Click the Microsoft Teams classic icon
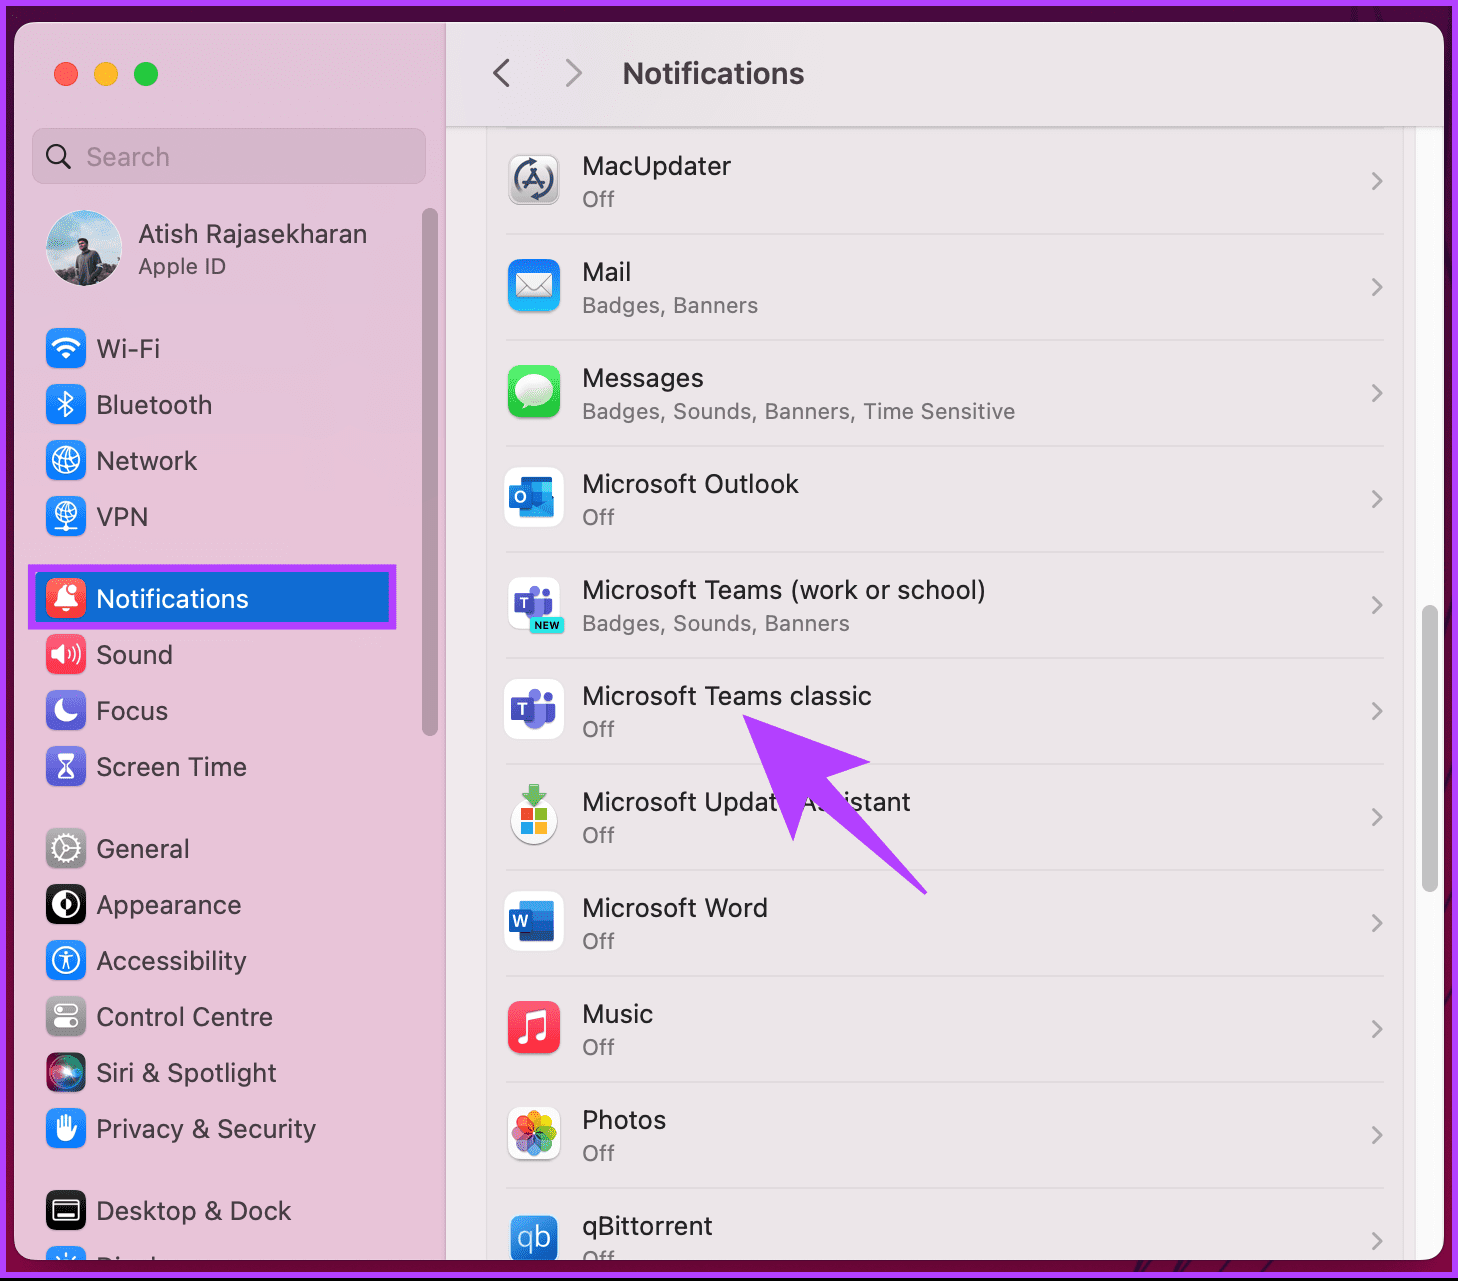This screenshot has width=1458, height=1281. (x=534, y=711)
